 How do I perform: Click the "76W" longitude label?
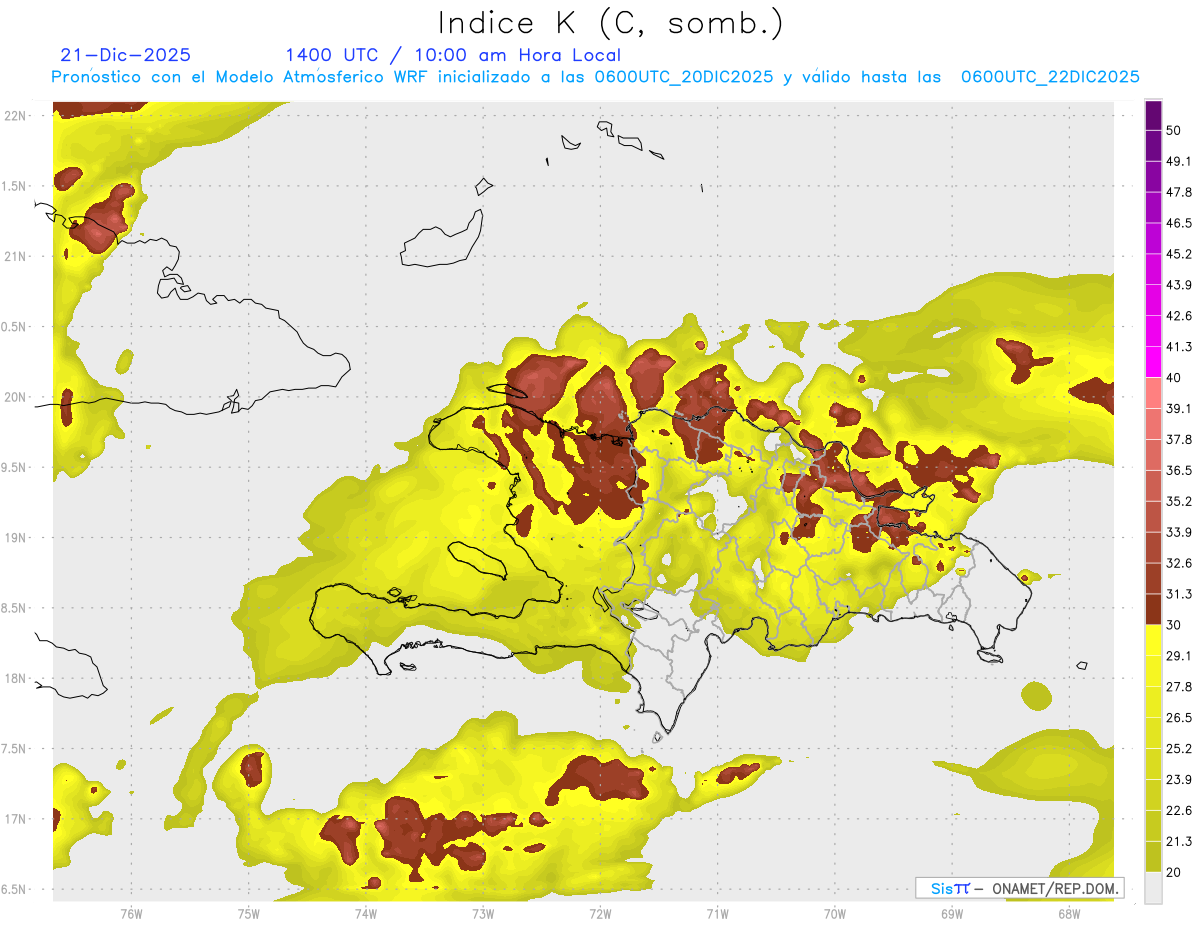[x=131, y=914]
